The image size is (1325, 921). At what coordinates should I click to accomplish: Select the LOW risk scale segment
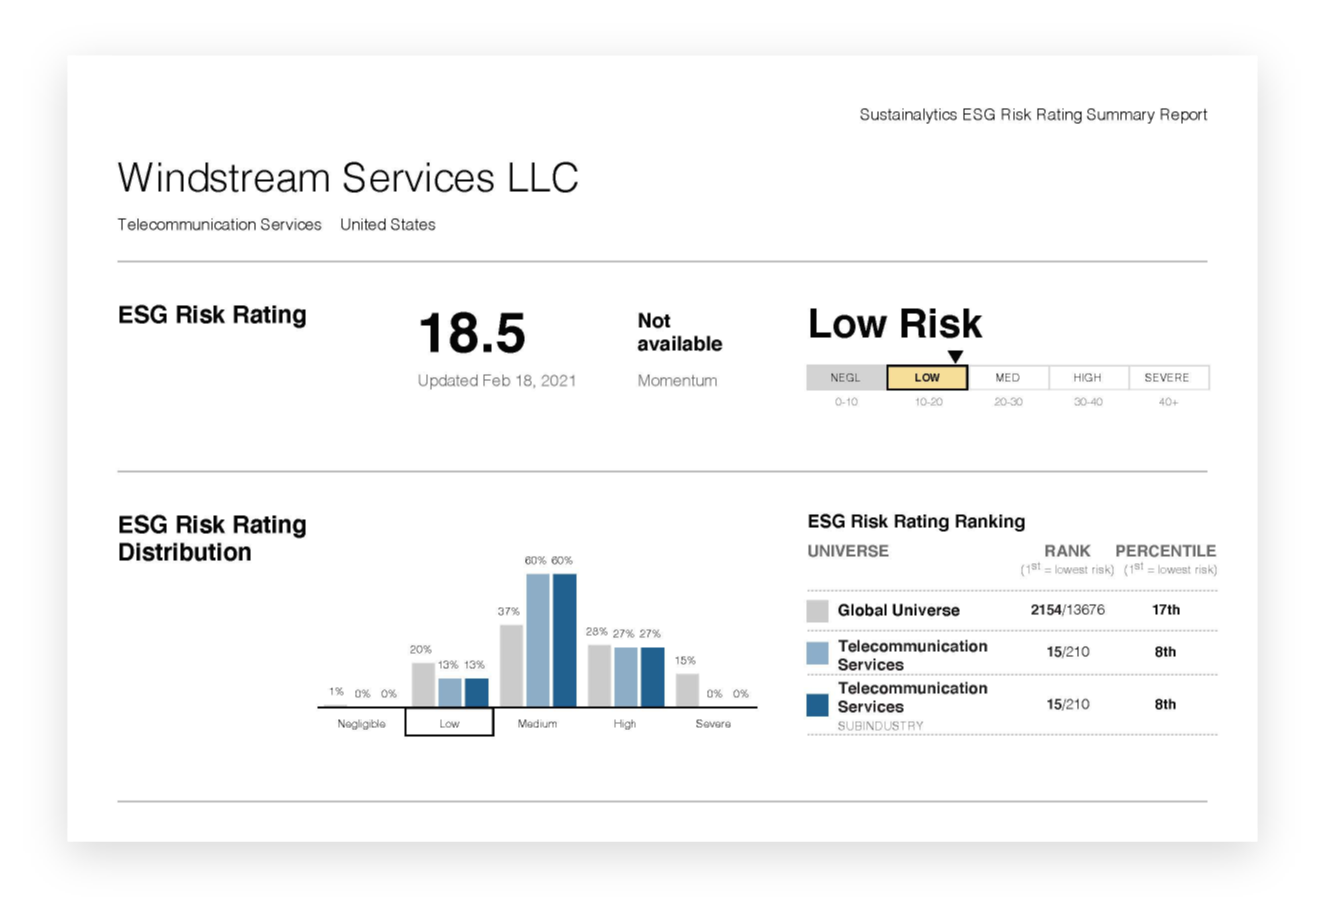[927, 378]
